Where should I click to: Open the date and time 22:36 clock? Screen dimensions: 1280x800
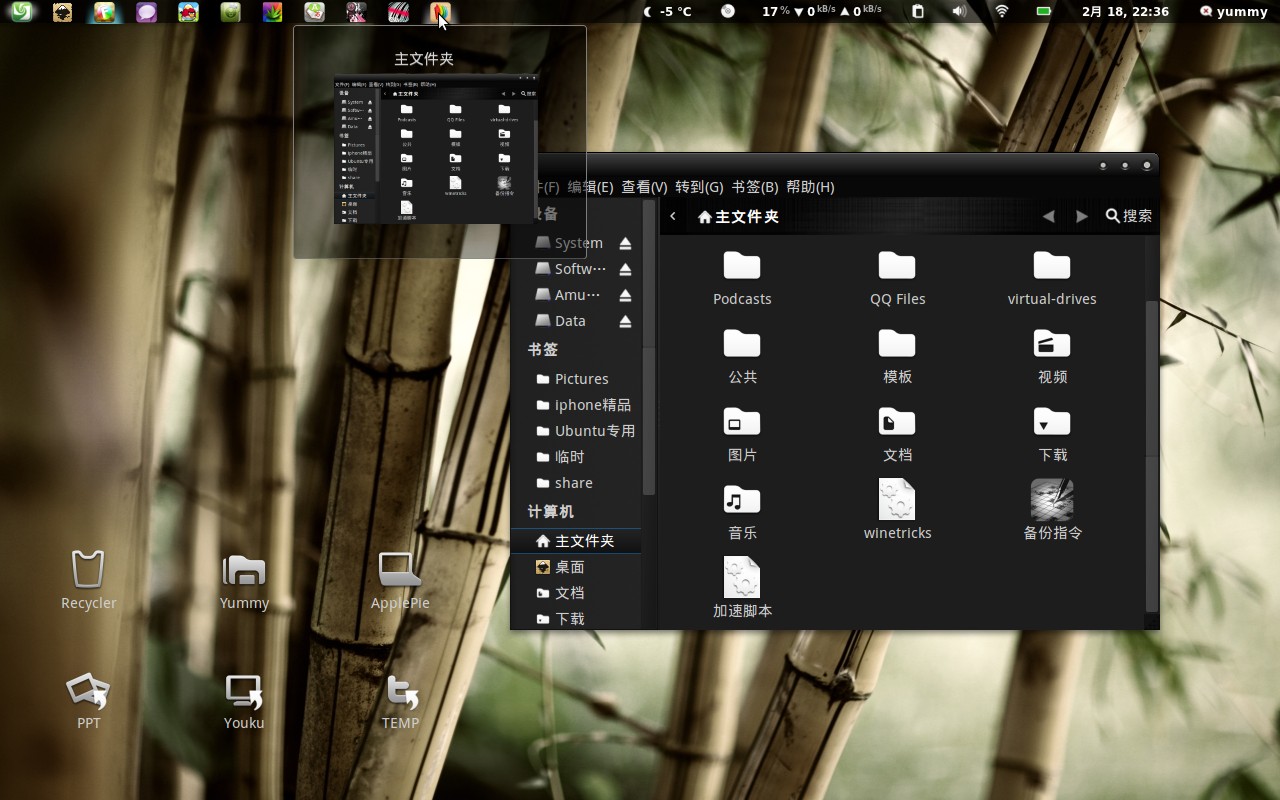coord(1125,12)
